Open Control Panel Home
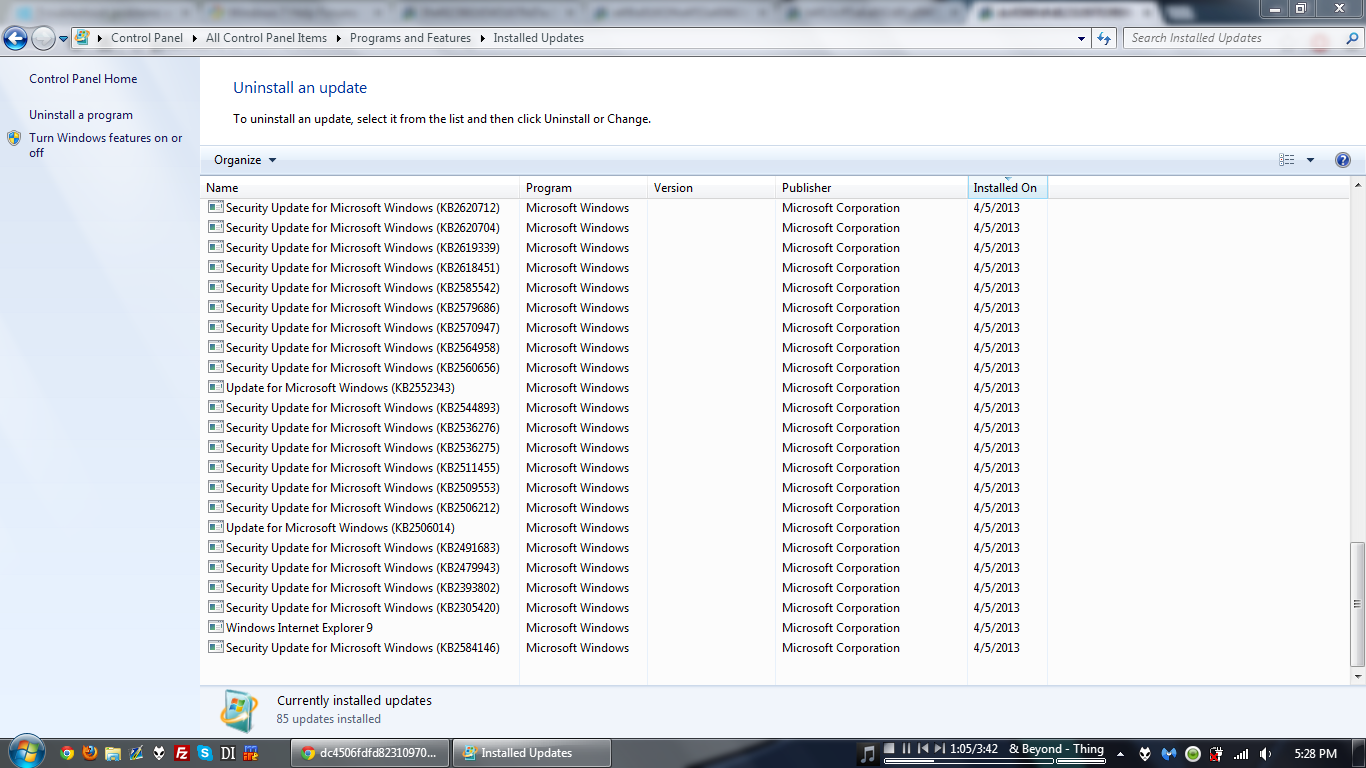Image resolution: width=1366 pixels, height=768 pixels. pyautogui.click(x=83, y=79)
